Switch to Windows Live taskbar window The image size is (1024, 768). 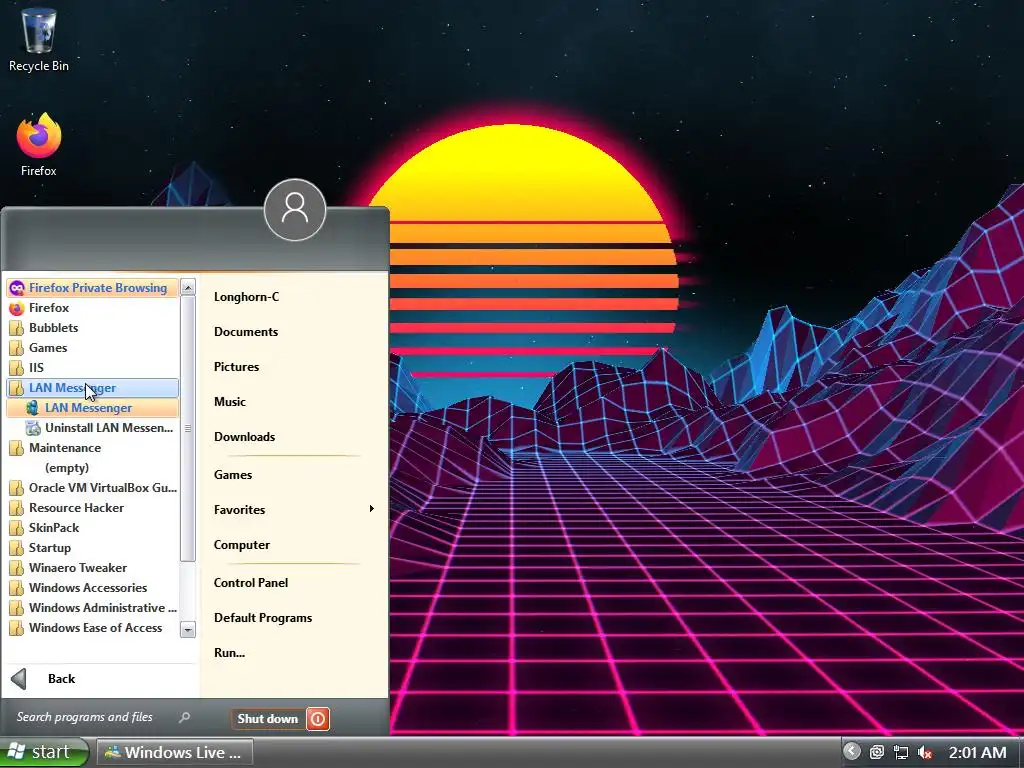(x=174, y=752)
